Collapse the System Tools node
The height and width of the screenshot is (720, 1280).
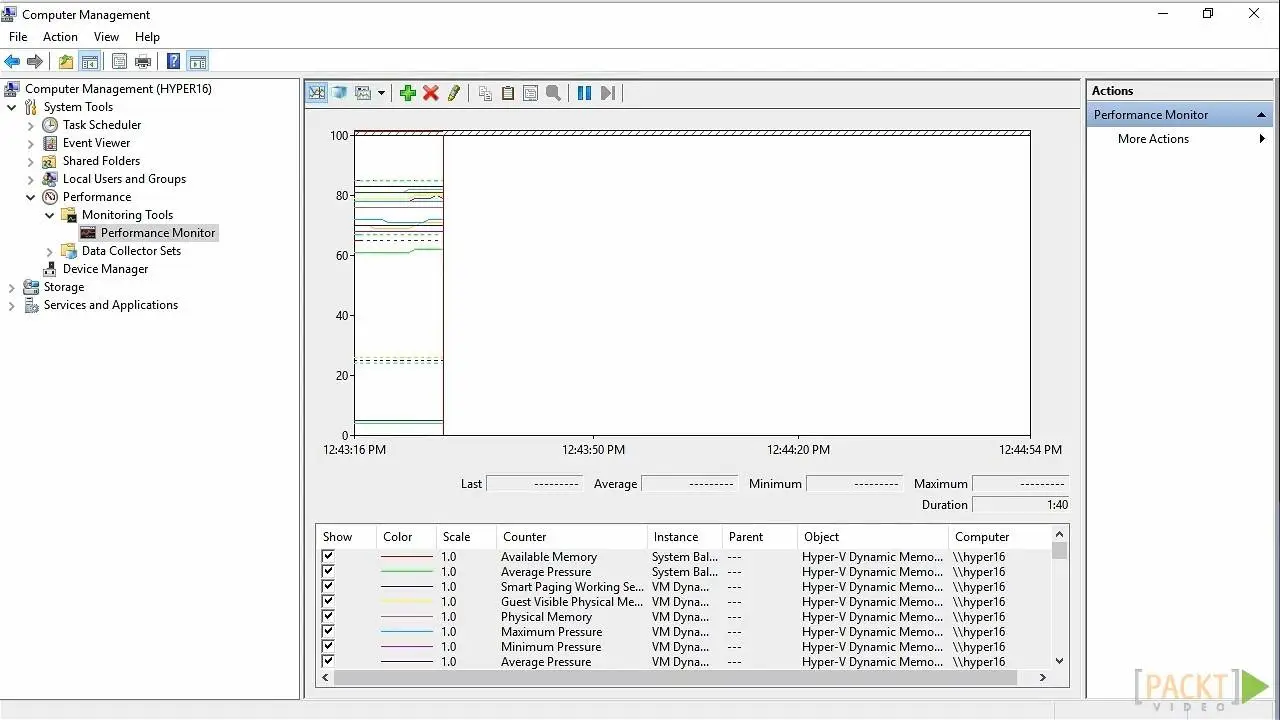[12, 107]
